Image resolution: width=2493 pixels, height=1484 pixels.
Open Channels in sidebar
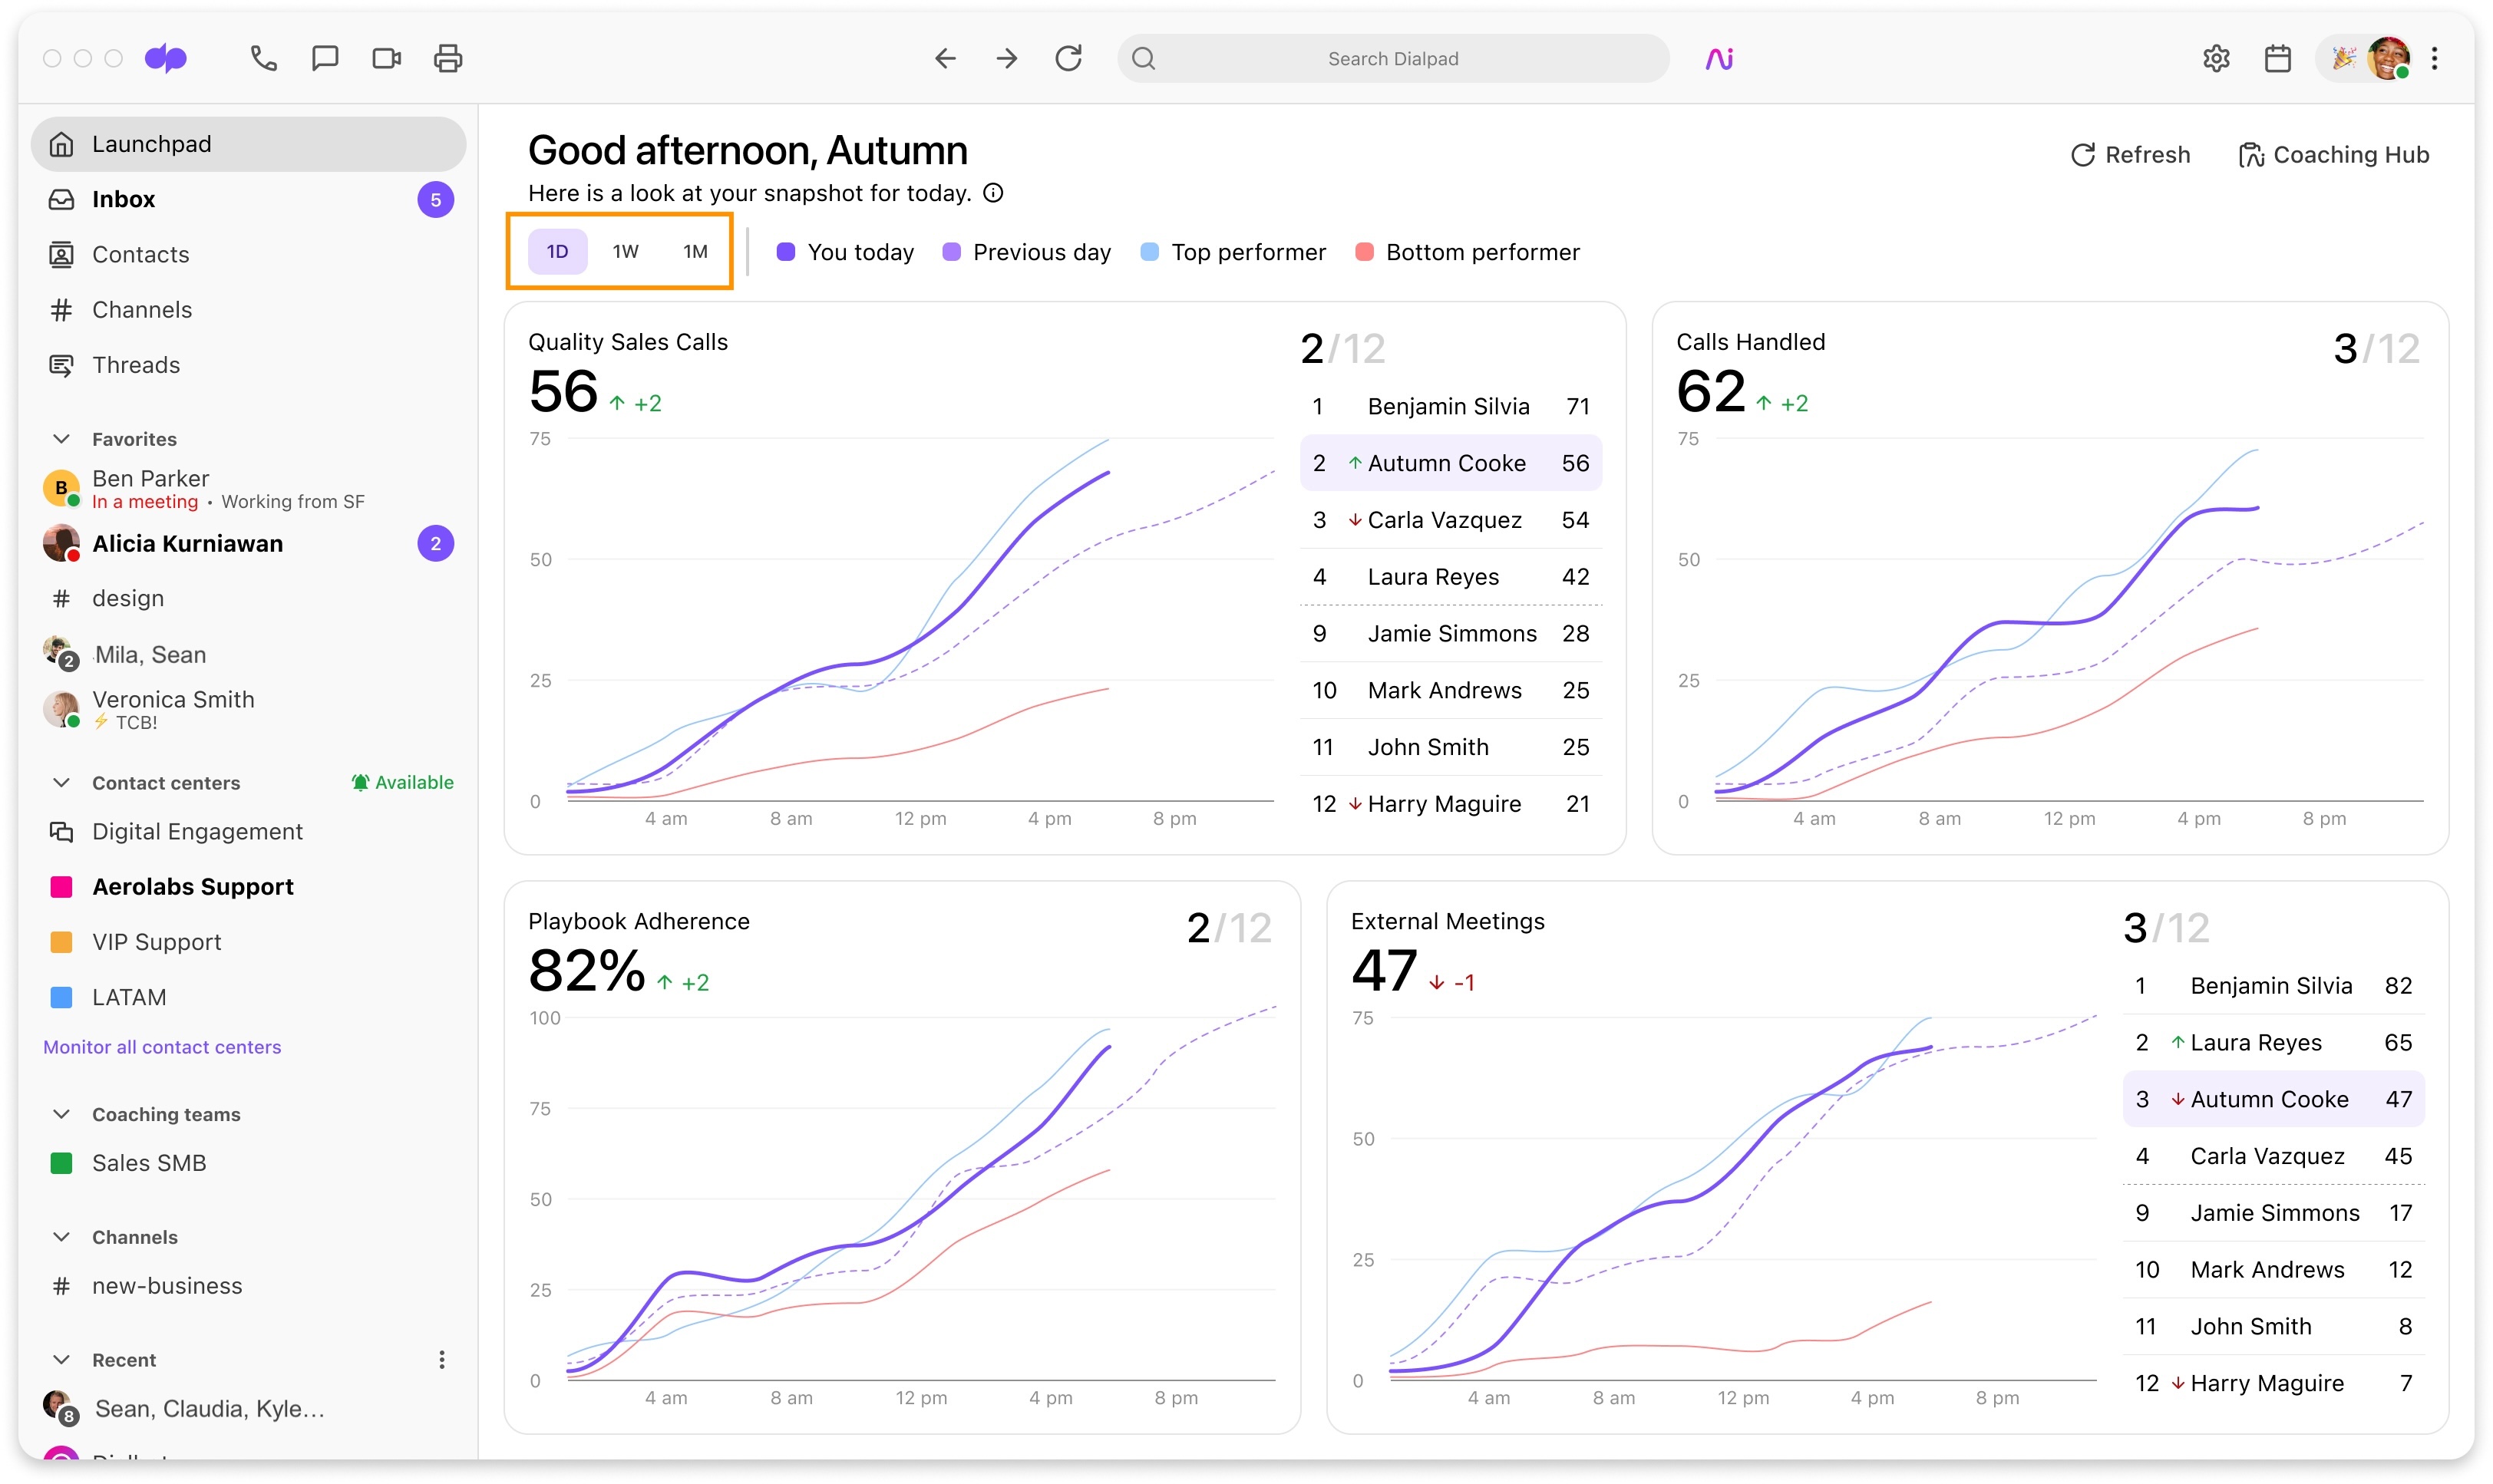tap(248, 310)
